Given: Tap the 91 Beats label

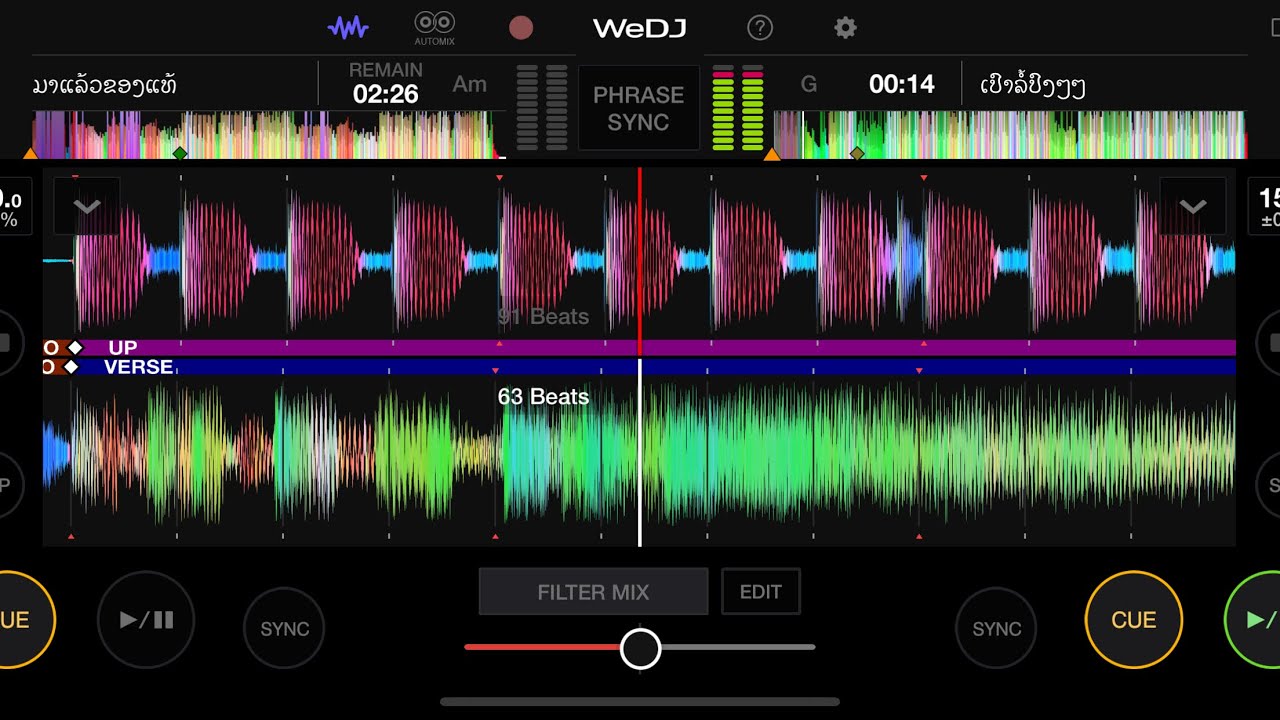Looking at the screenshot, I should pos(543,316).
